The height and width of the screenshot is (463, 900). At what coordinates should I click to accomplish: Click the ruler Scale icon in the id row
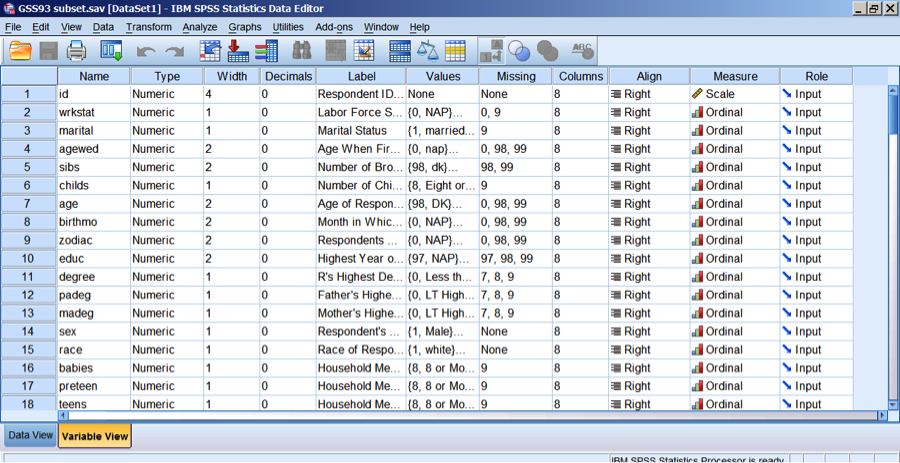coord(697,94)
